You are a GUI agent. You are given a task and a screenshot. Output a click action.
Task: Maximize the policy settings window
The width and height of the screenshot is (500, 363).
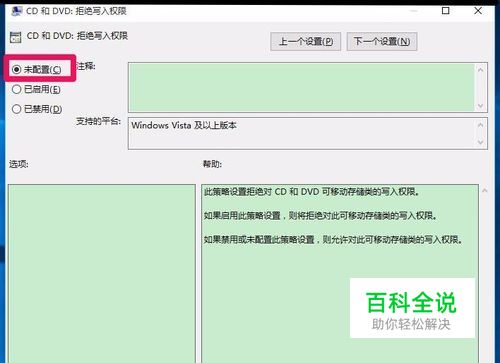[445, 11]
